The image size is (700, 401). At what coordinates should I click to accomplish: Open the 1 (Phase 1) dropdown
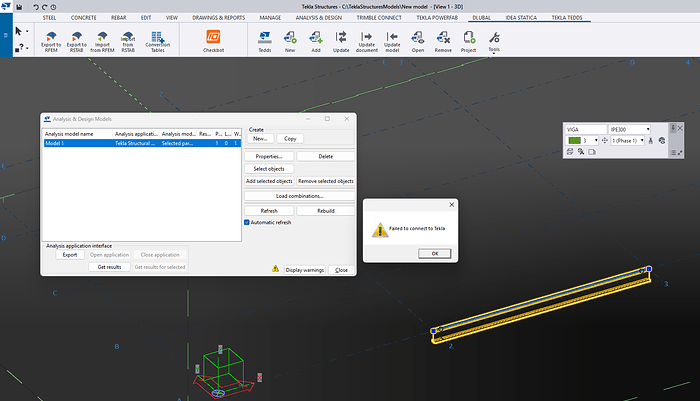pyautogui.click(x=642, y=141)
